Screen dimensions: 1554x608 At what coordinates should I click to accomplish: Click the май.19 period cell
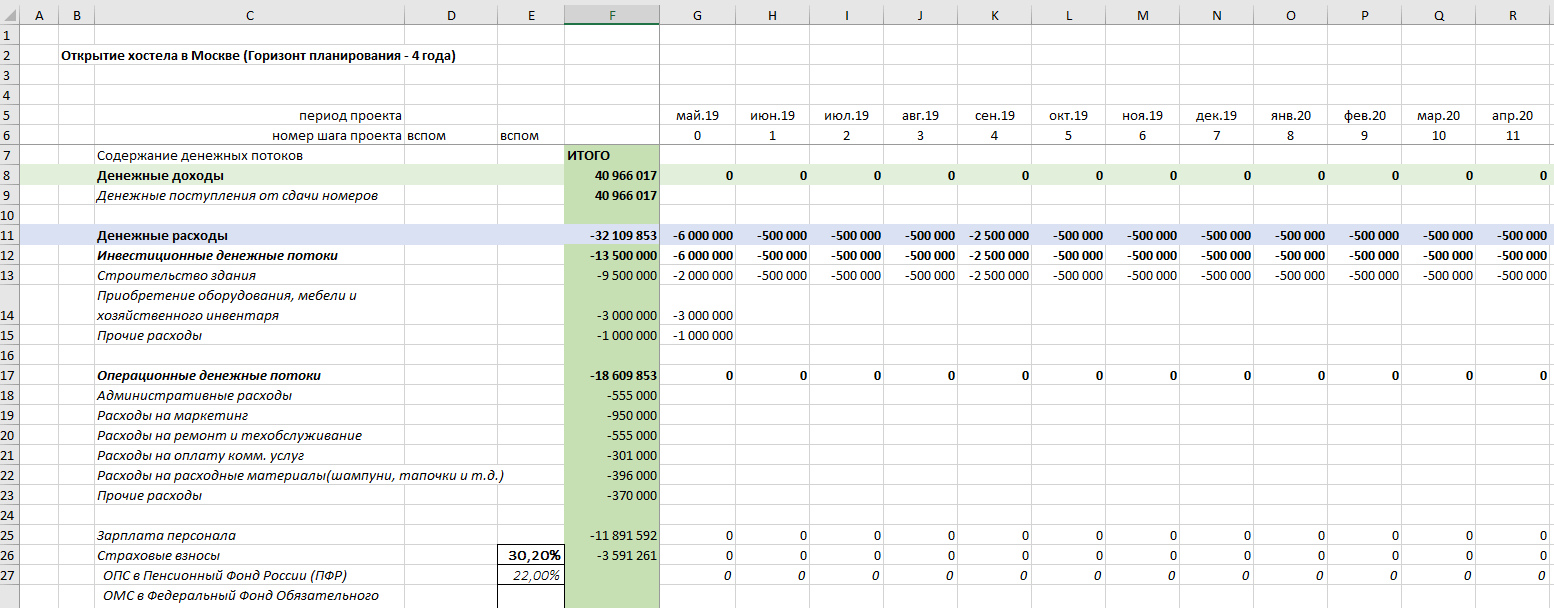click(697, 116)
